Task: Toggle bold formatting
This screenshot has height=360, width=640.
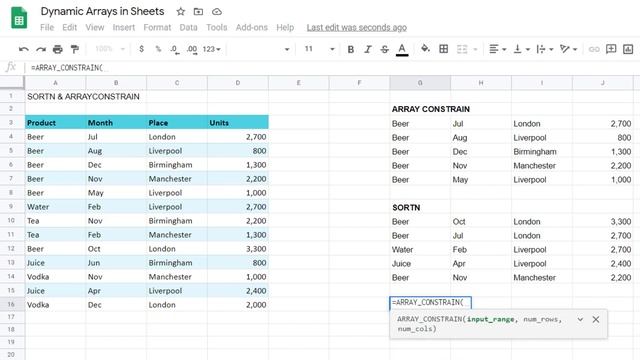Action: click(350, 49)
